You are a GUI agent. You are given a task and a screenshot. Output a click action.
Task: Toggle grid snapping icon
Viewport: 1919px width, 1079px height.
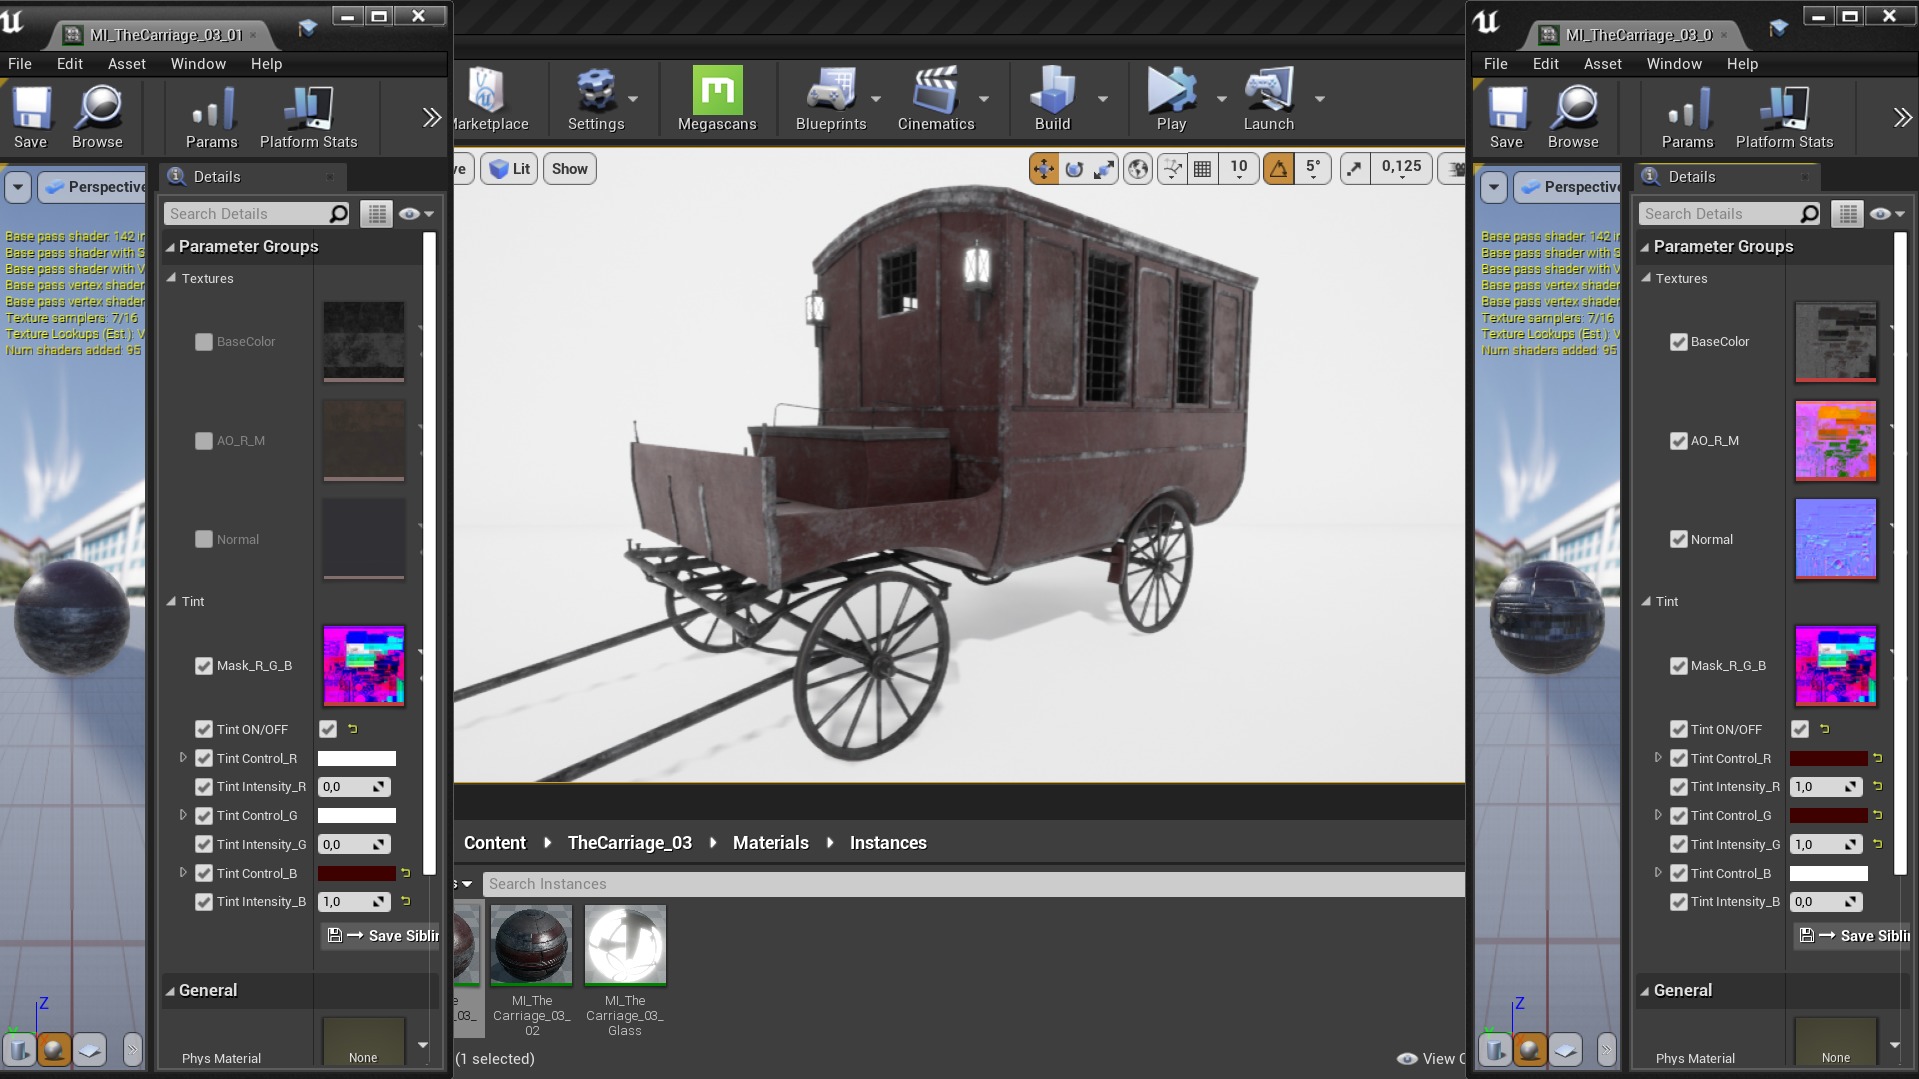(1203, 169)
